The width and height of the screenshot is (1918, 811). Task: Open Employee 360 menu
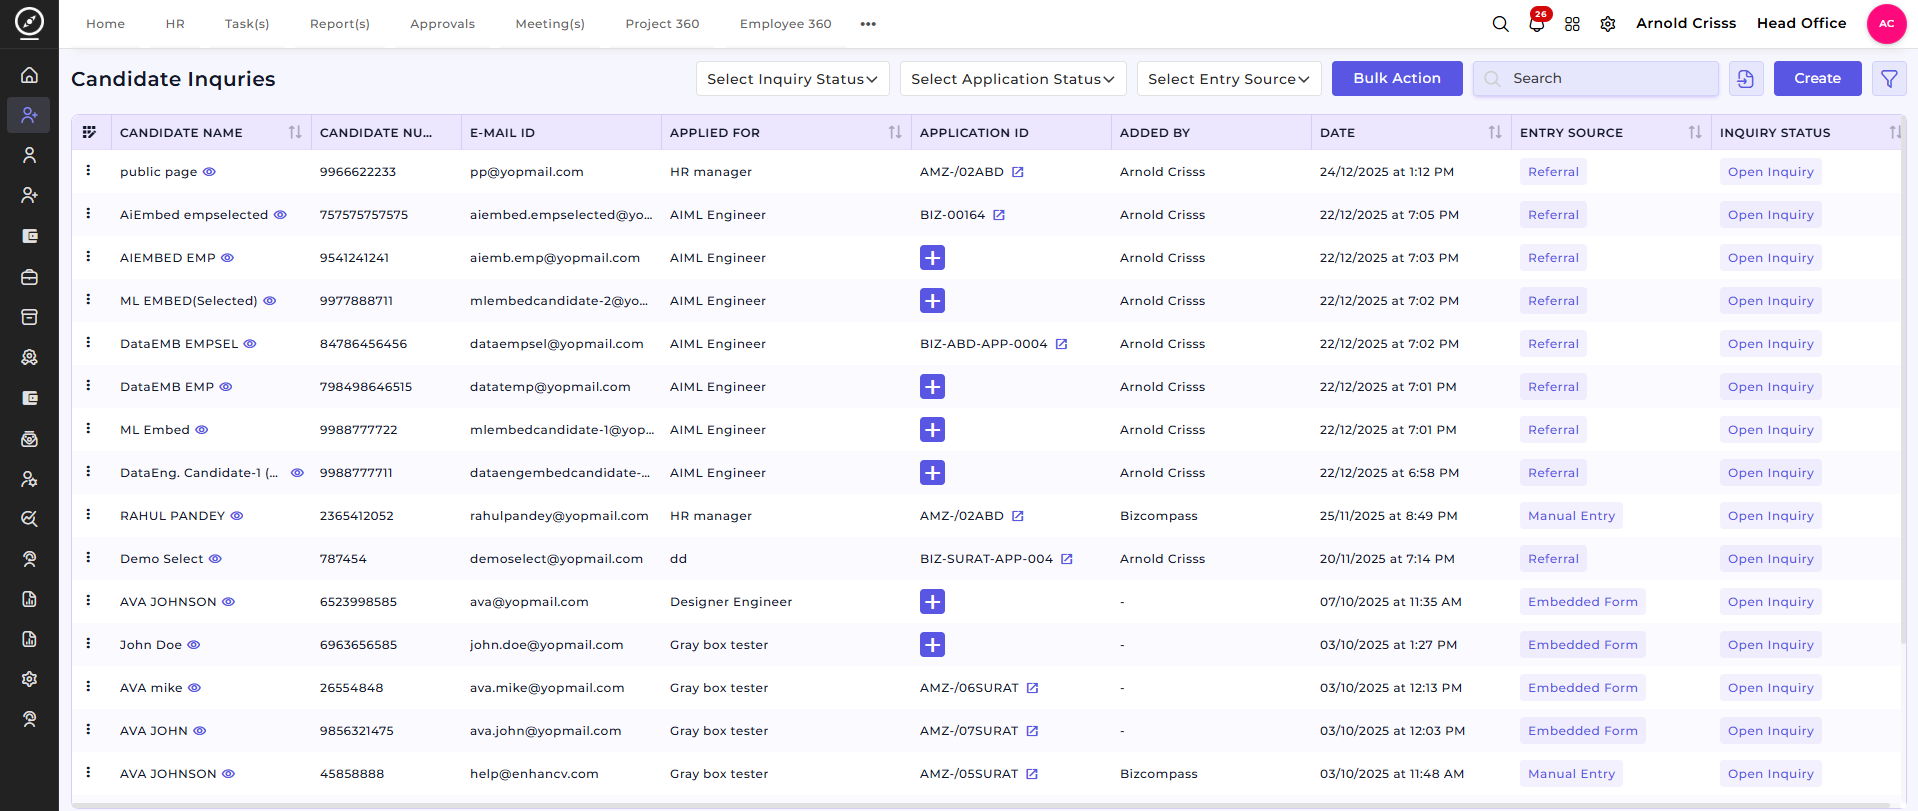tap(785, 24)
